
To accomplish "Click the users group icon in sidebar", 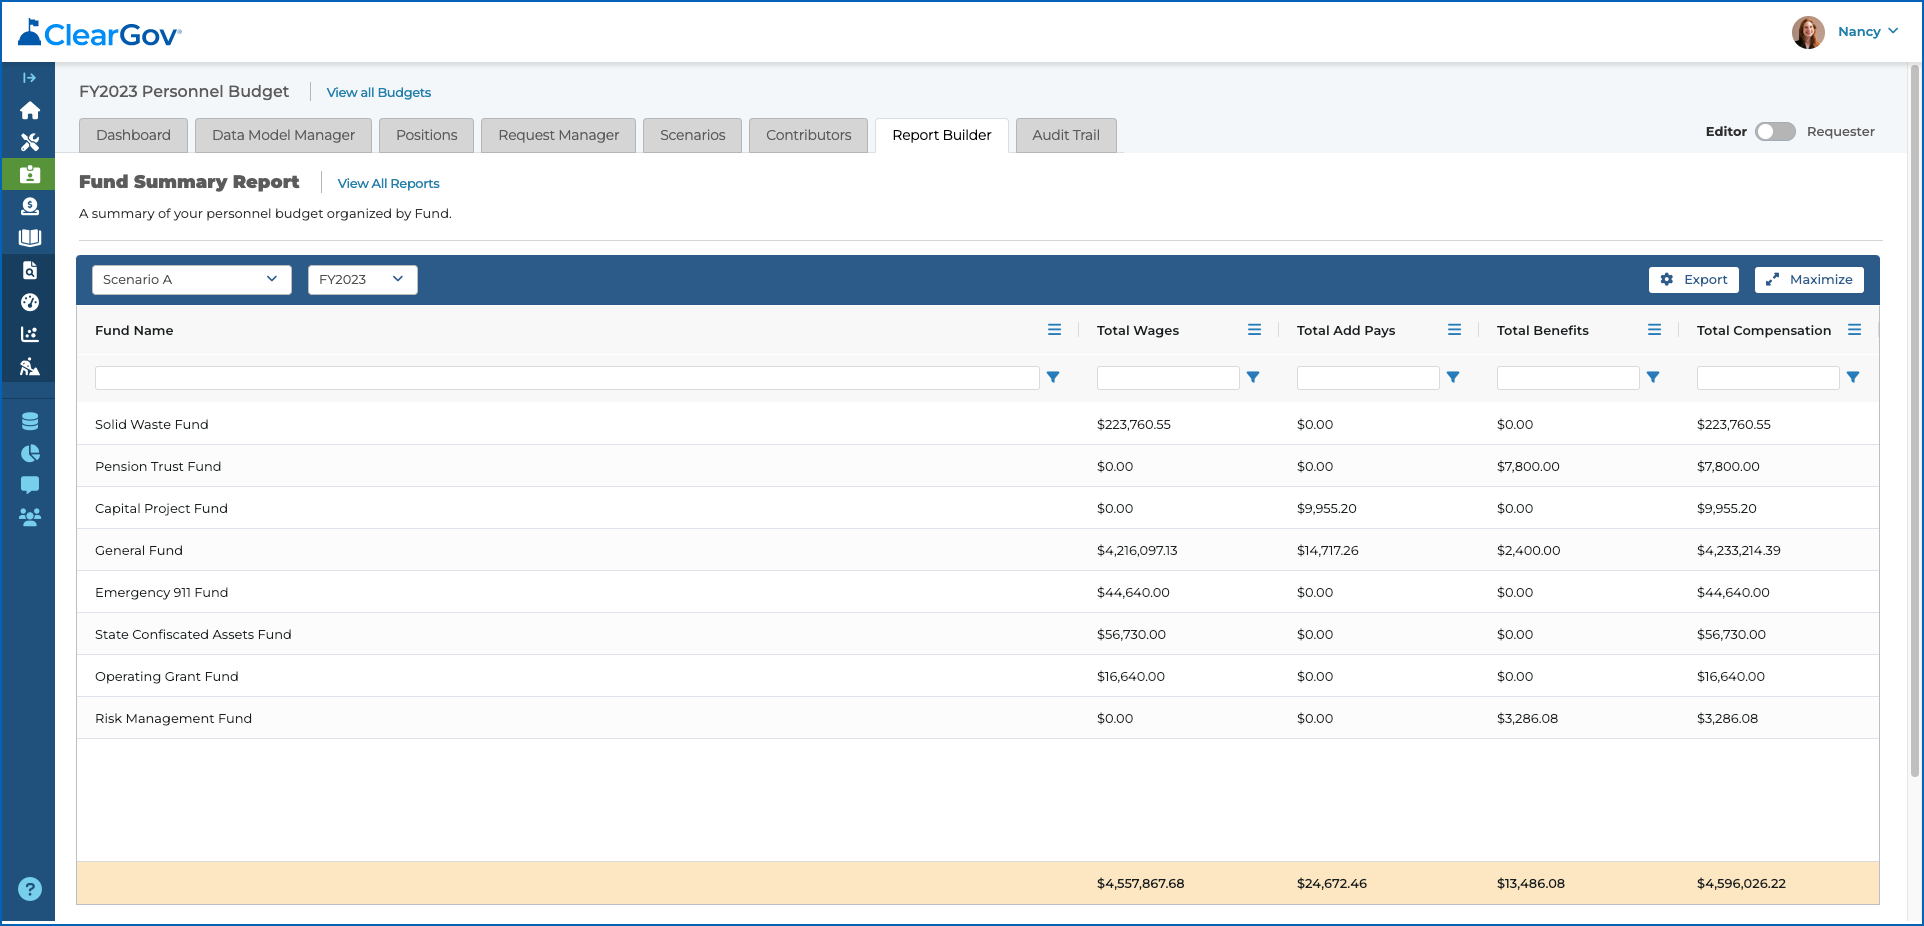I will (30, 517).
